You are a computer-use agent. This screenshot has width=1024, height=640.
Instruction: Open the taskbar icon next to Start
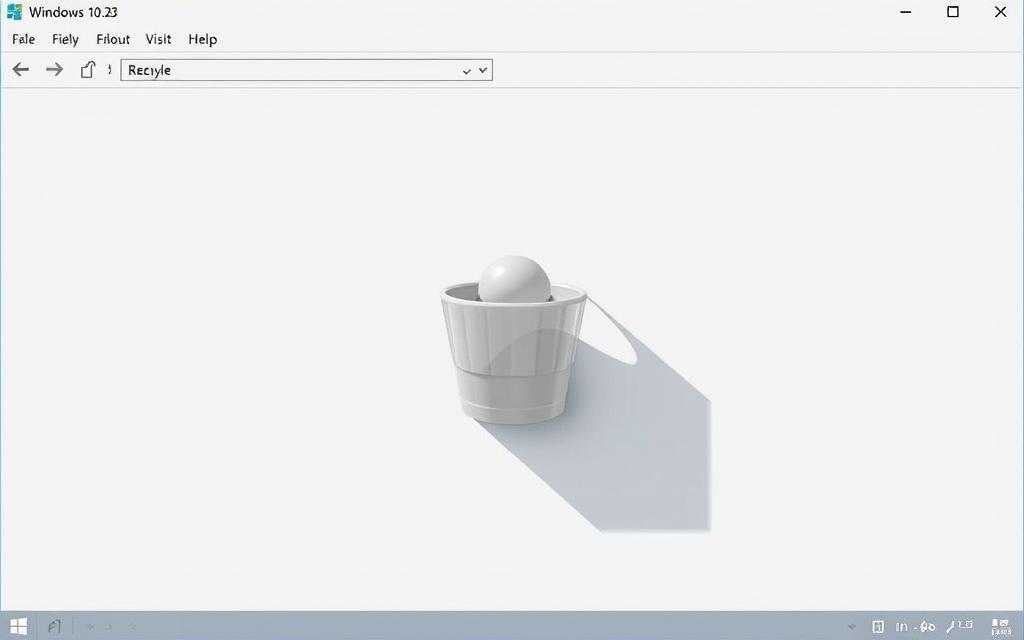(54, 627)
